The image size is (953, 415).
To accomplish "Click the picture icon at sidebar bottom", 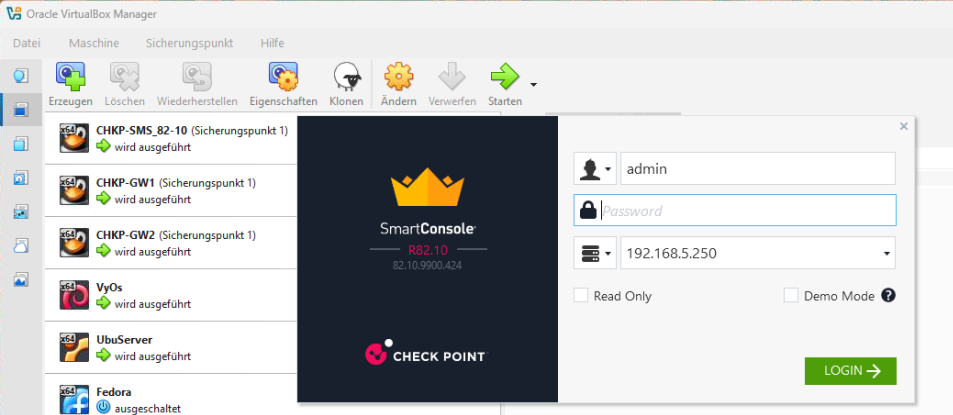I will [21, 280].
